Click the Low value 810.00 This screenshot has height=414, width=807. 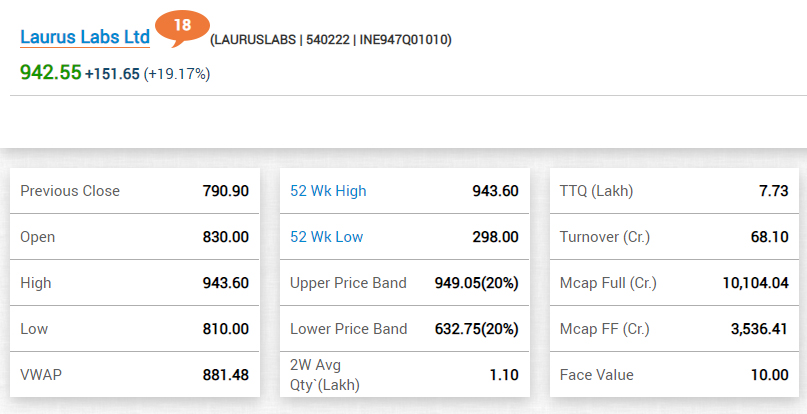point(225,329)
